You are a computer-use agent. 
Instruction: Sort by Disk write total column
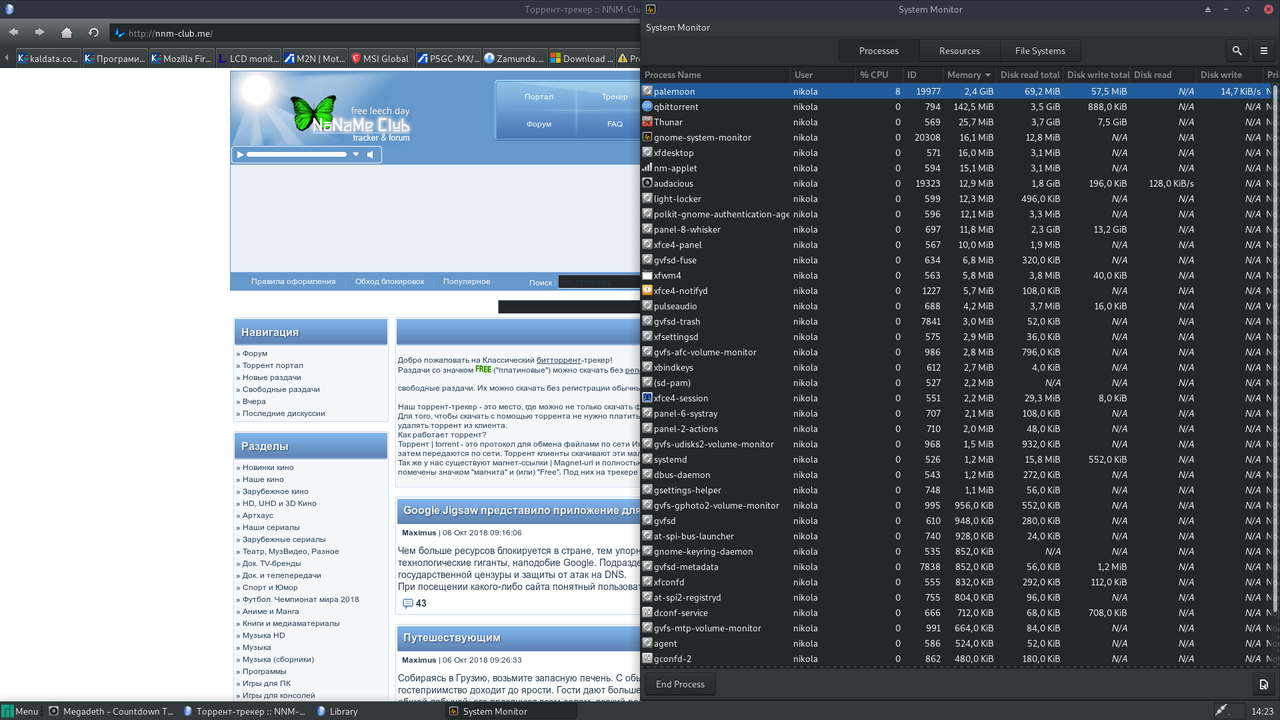[1098, 75]
